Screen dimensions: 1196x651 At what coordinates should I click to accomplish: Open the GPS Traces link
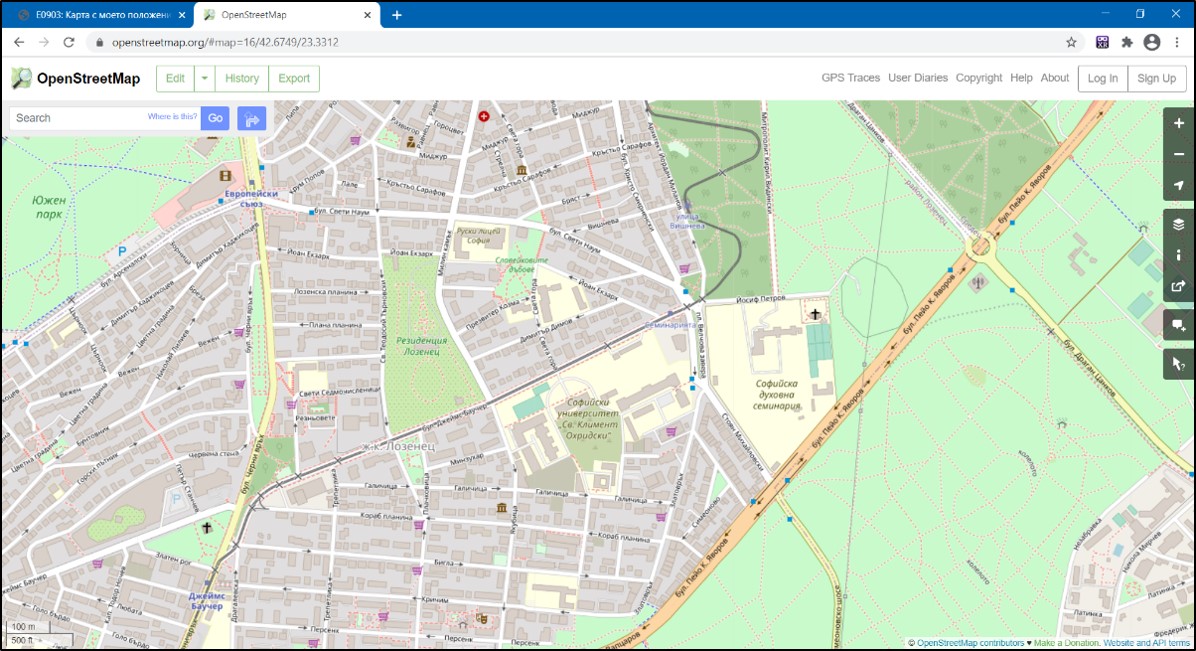pyautogui.click(x=850, y=78)
